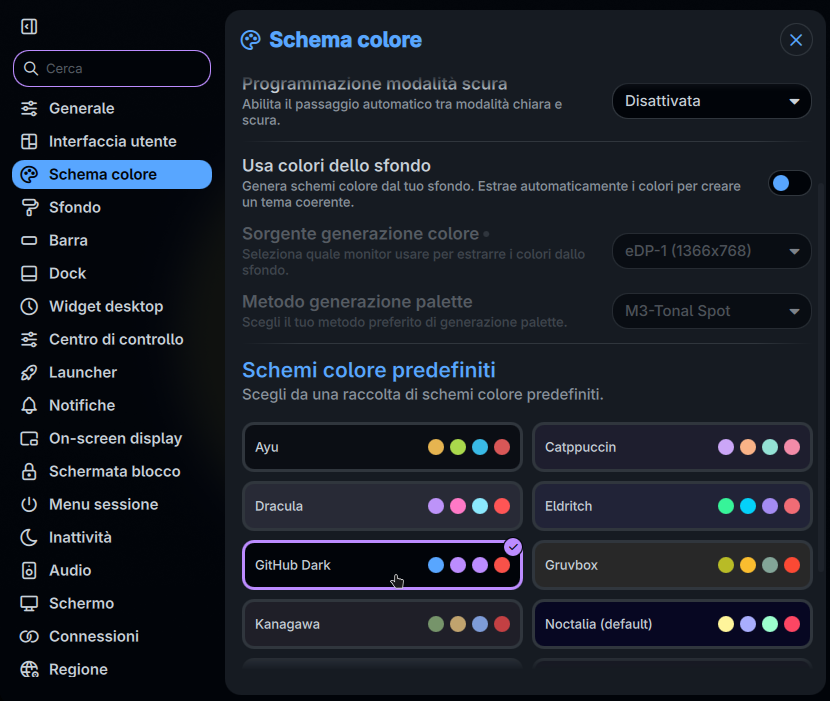Viewport: 830px width, 701px height.
Task: Click the Menu sessione power icon
Action: (29, 505)
